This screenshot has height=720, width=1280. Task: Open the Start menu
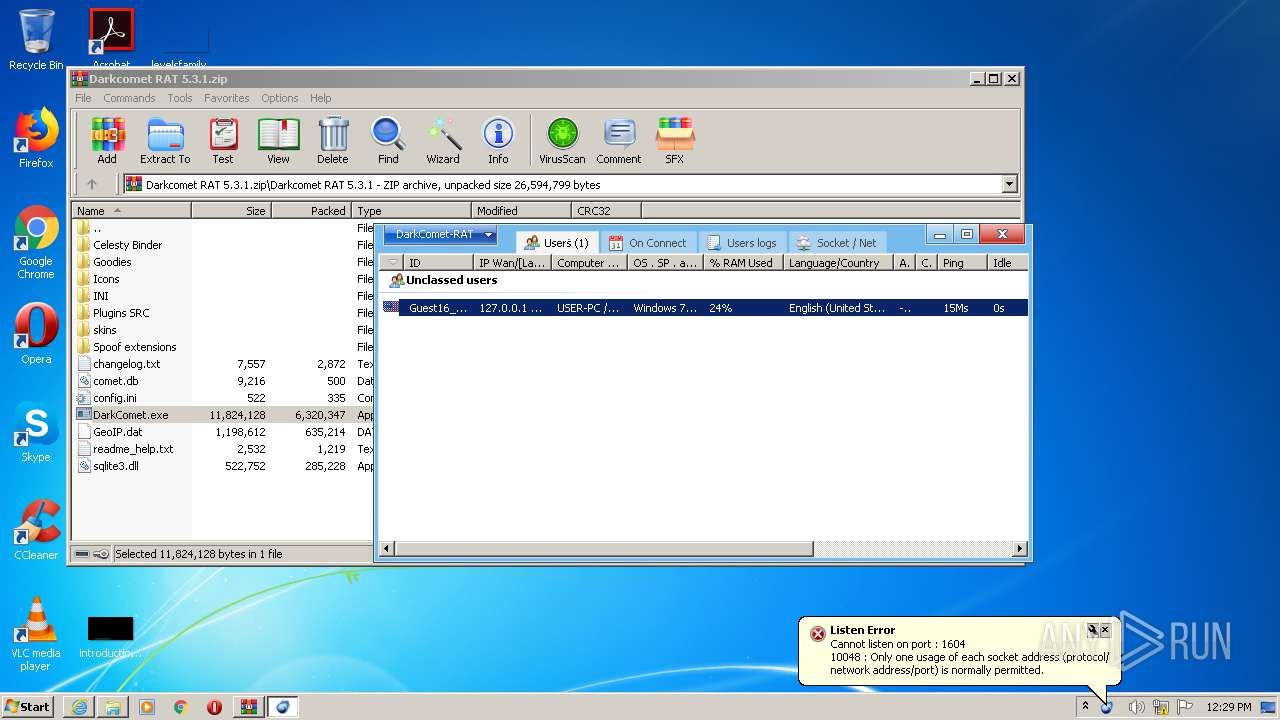(x=28, y=706)
